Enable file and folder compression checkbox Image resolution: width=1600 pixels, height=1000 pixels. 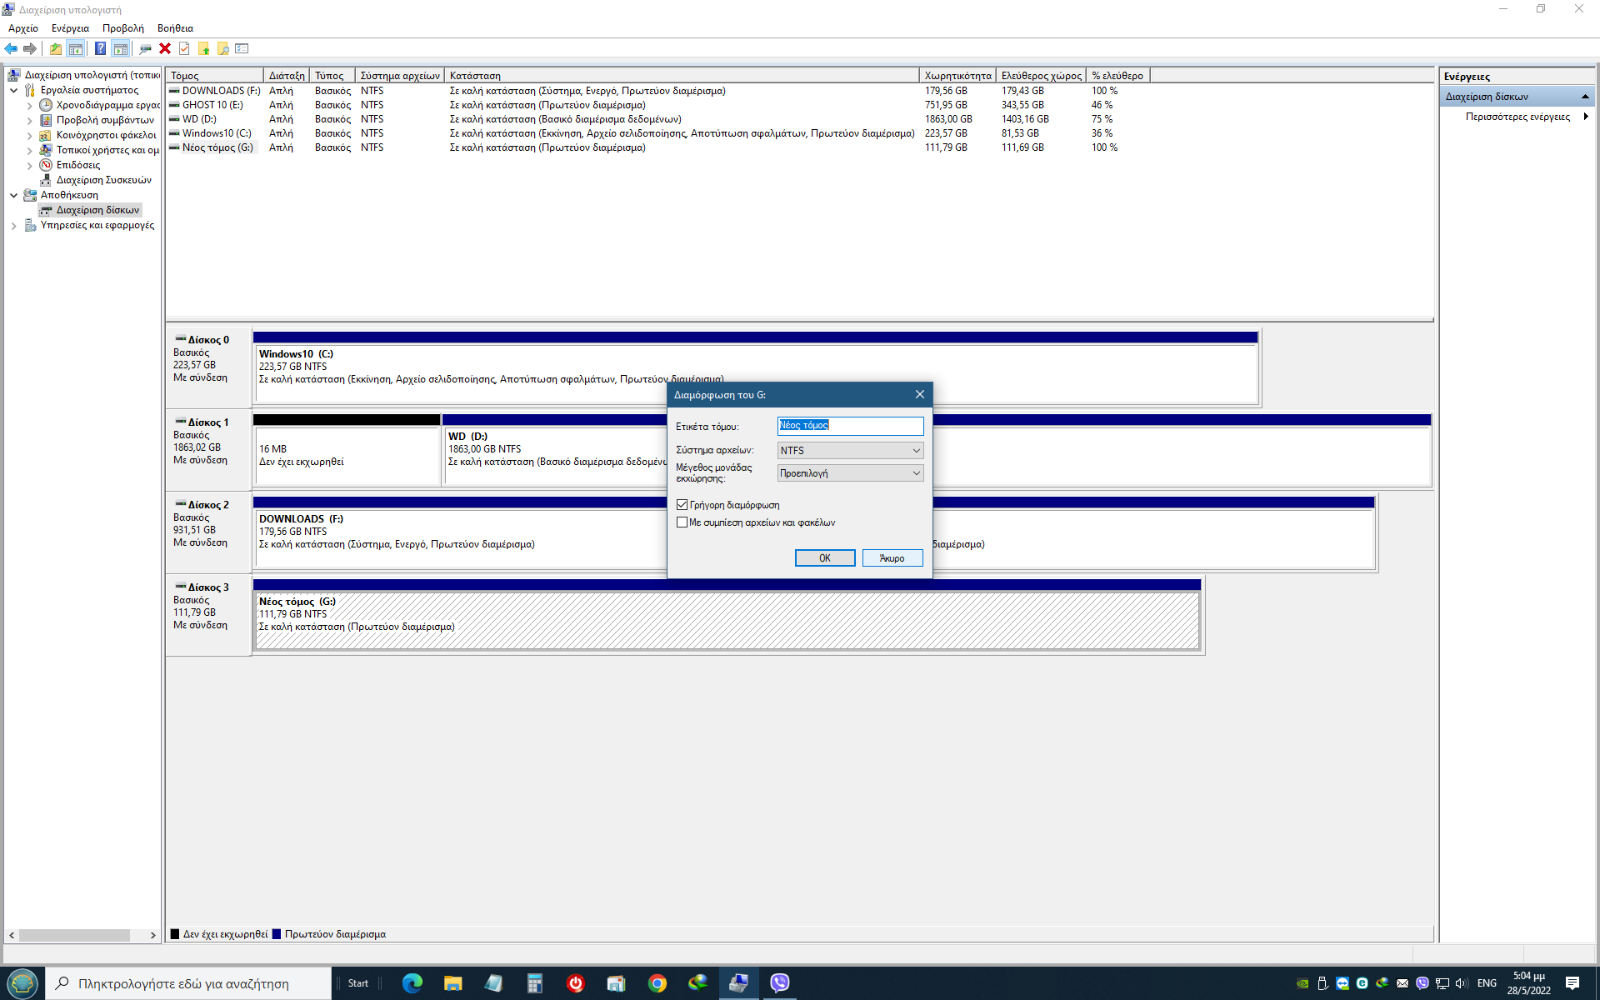tap(682, 522)
